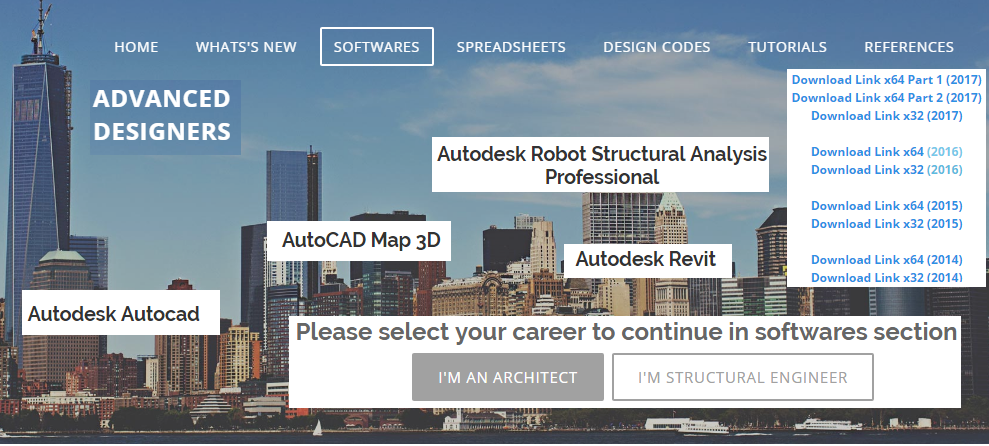Open the TUTORIALS menu item

(x=787, y=47)
